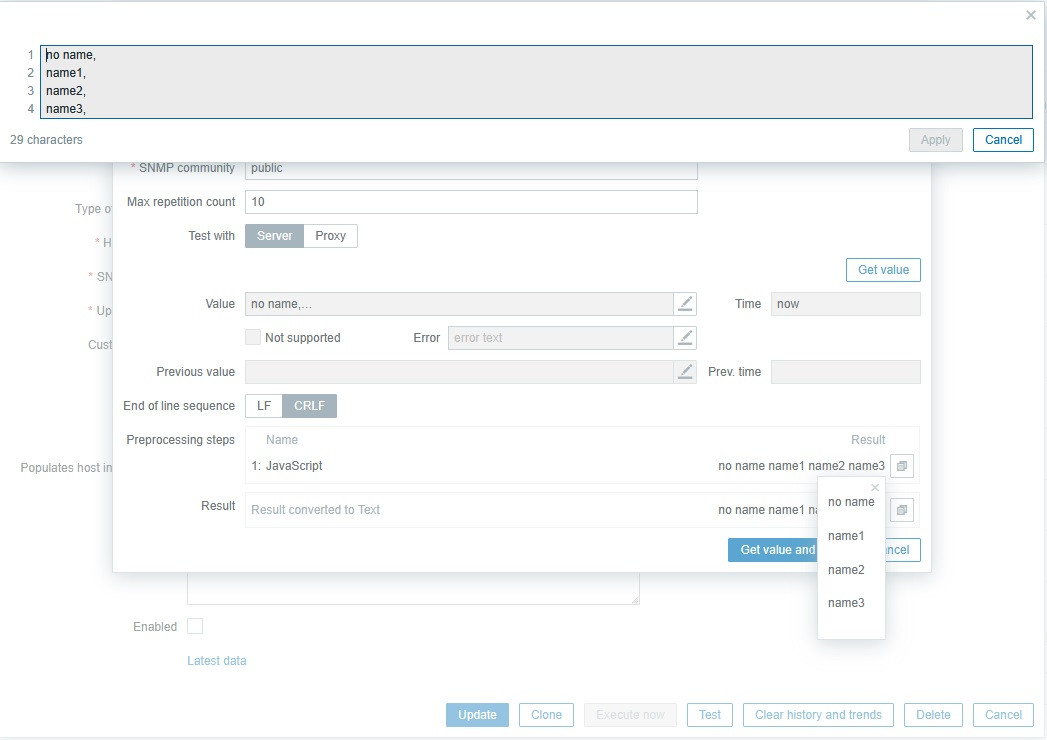Close the top text editor overlay
Screen dimensions: 1047x740
click(x=1031, y=15)
